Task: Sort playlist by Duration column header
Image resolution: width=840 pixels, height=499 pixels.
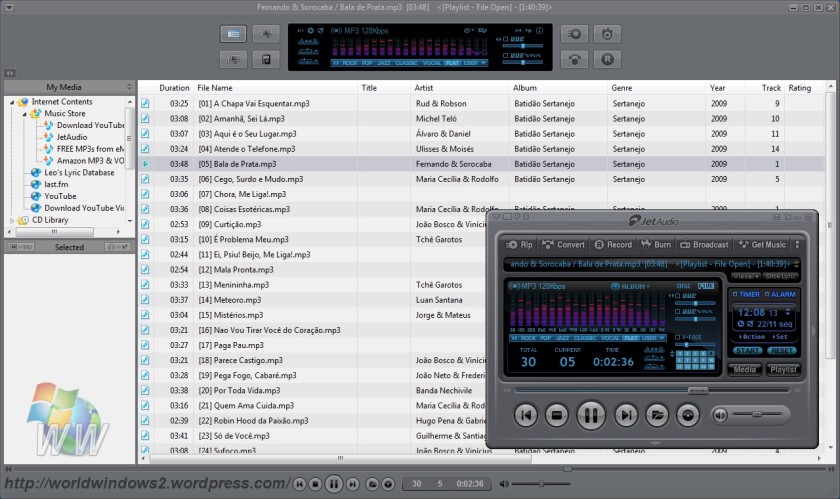Action: pyautogui.click(x=174, y=88)
